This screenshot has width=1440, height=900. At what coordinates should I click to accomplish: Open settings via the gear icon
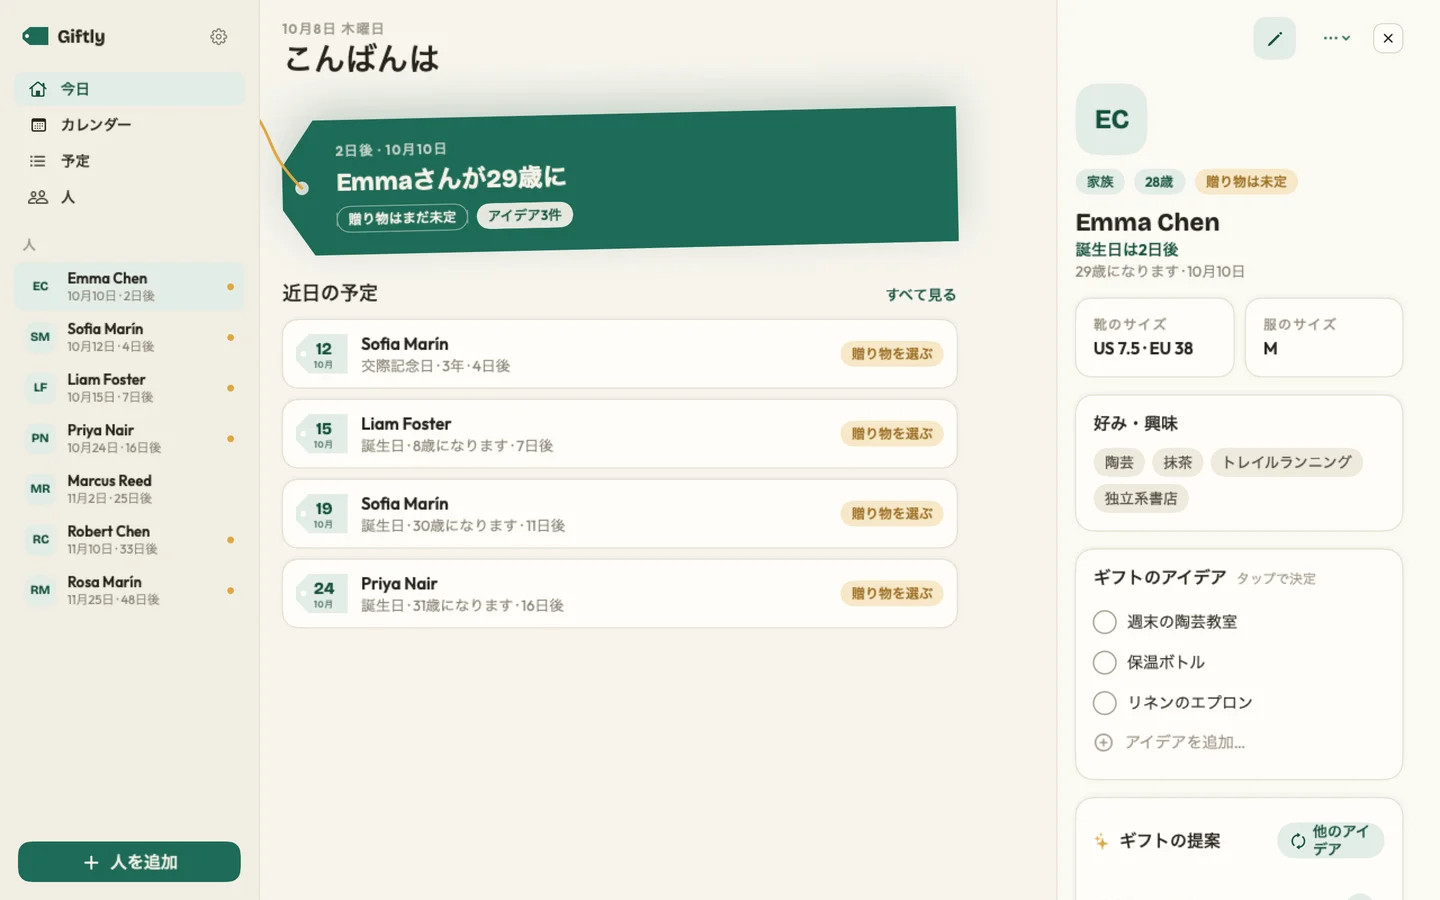coord(219,37)
